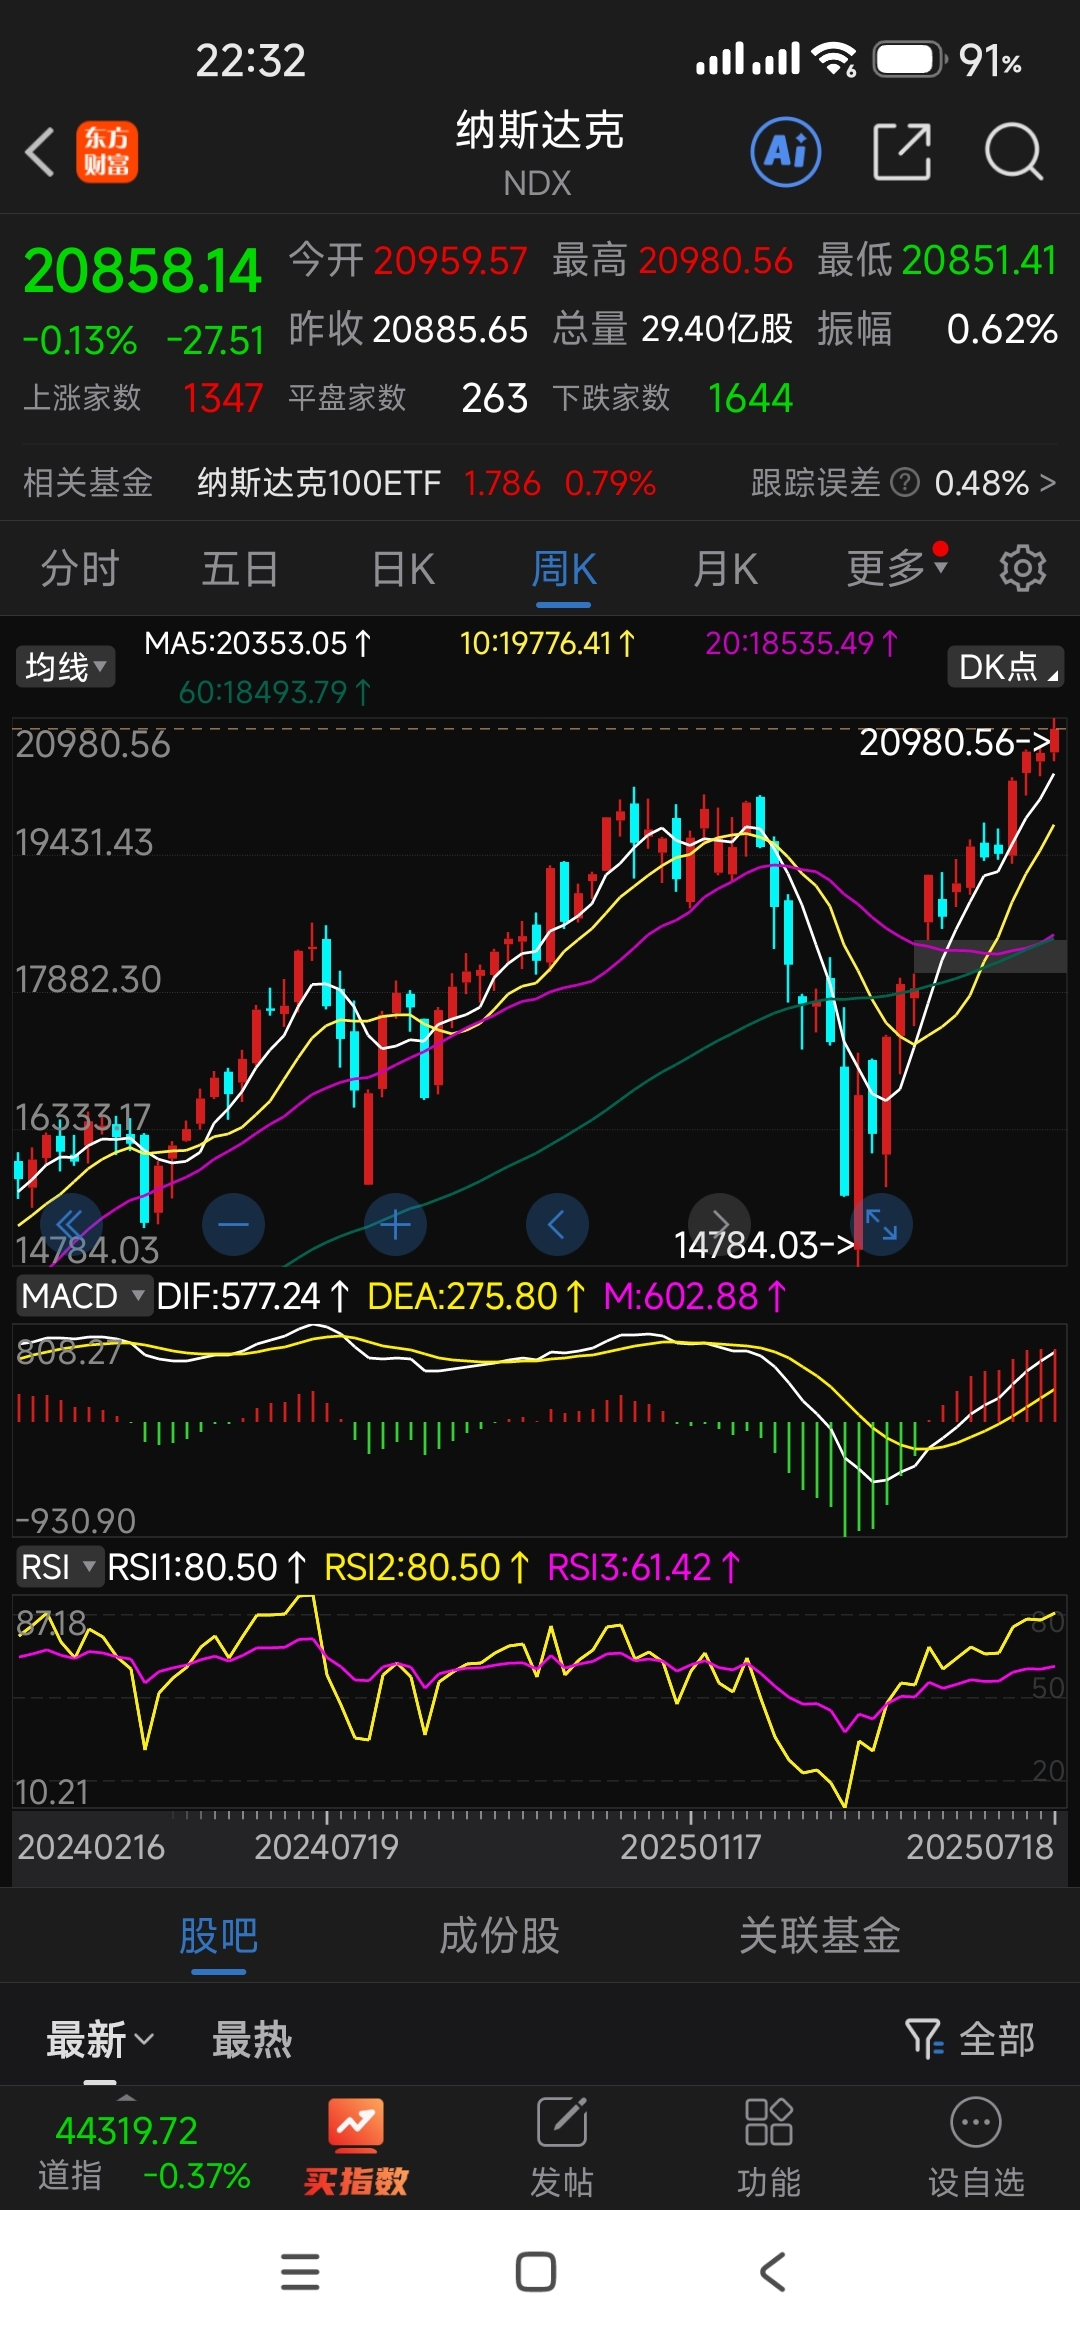Tap the 20250117 date axis label
The width and height of the screenshot is (1080, 2340).
click(691, 1846)
